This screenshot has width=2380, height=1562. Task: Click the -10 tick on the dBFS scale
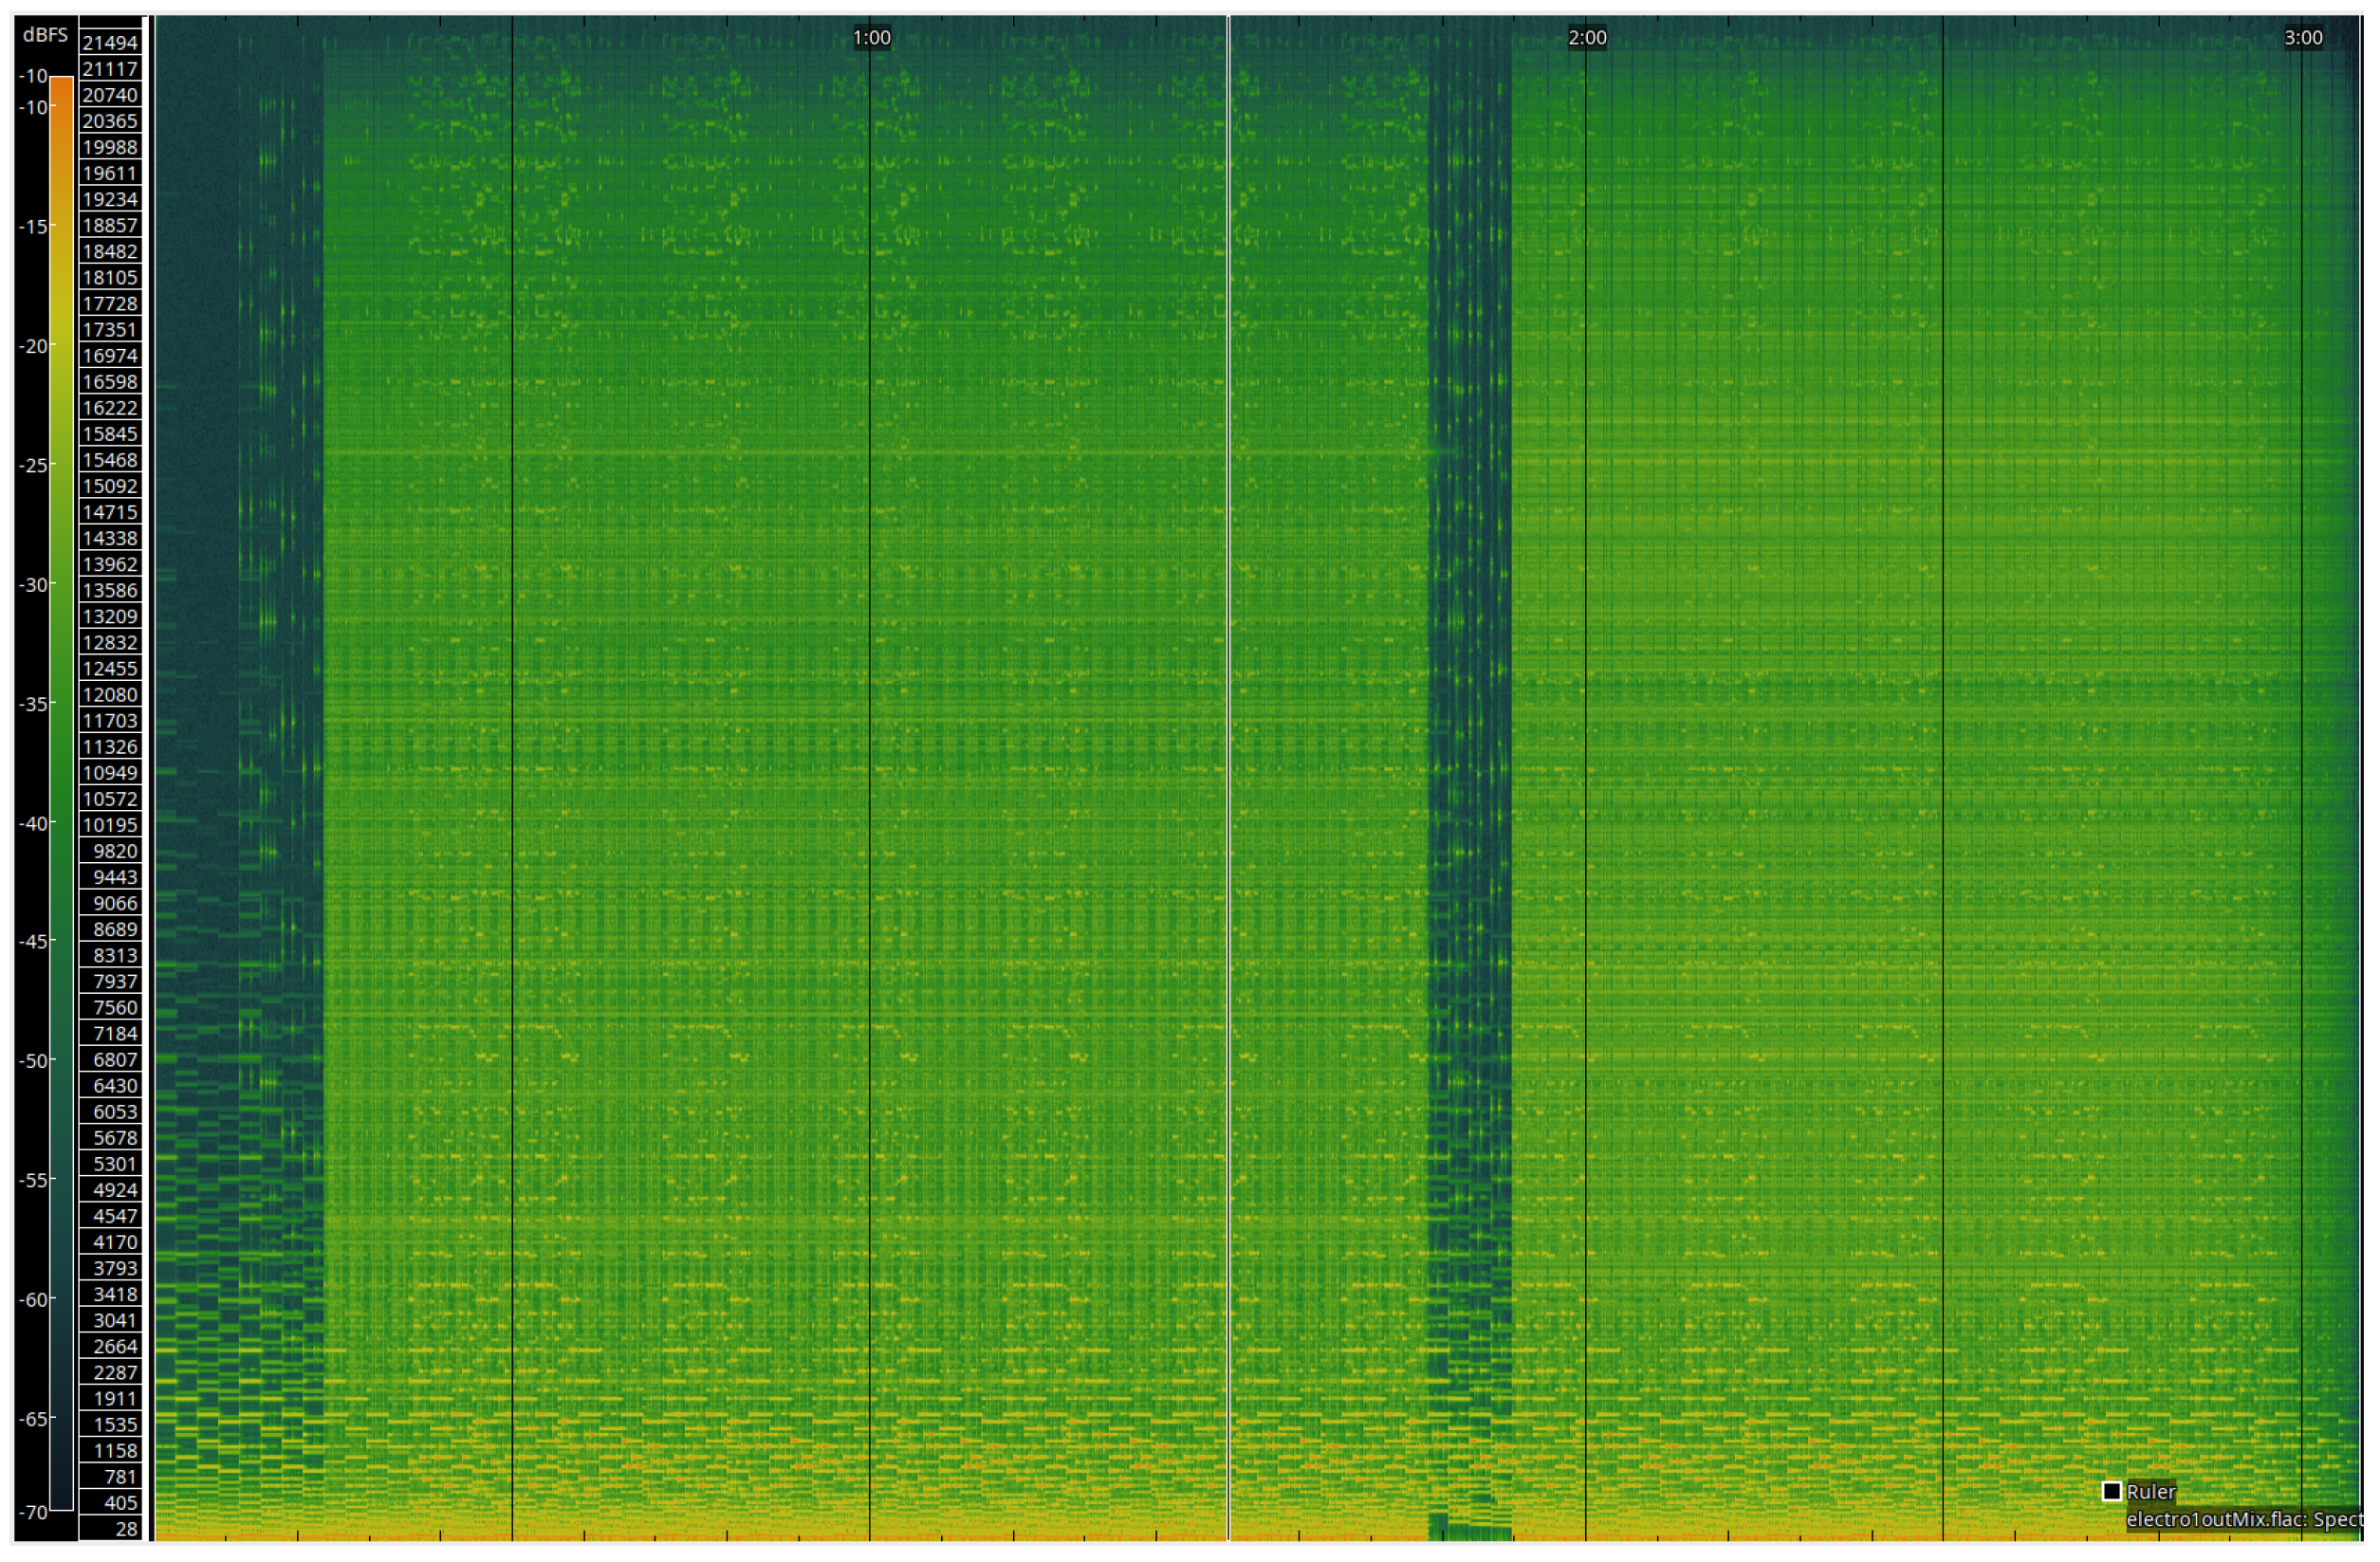pyautogui.click(x=37, y=76)
